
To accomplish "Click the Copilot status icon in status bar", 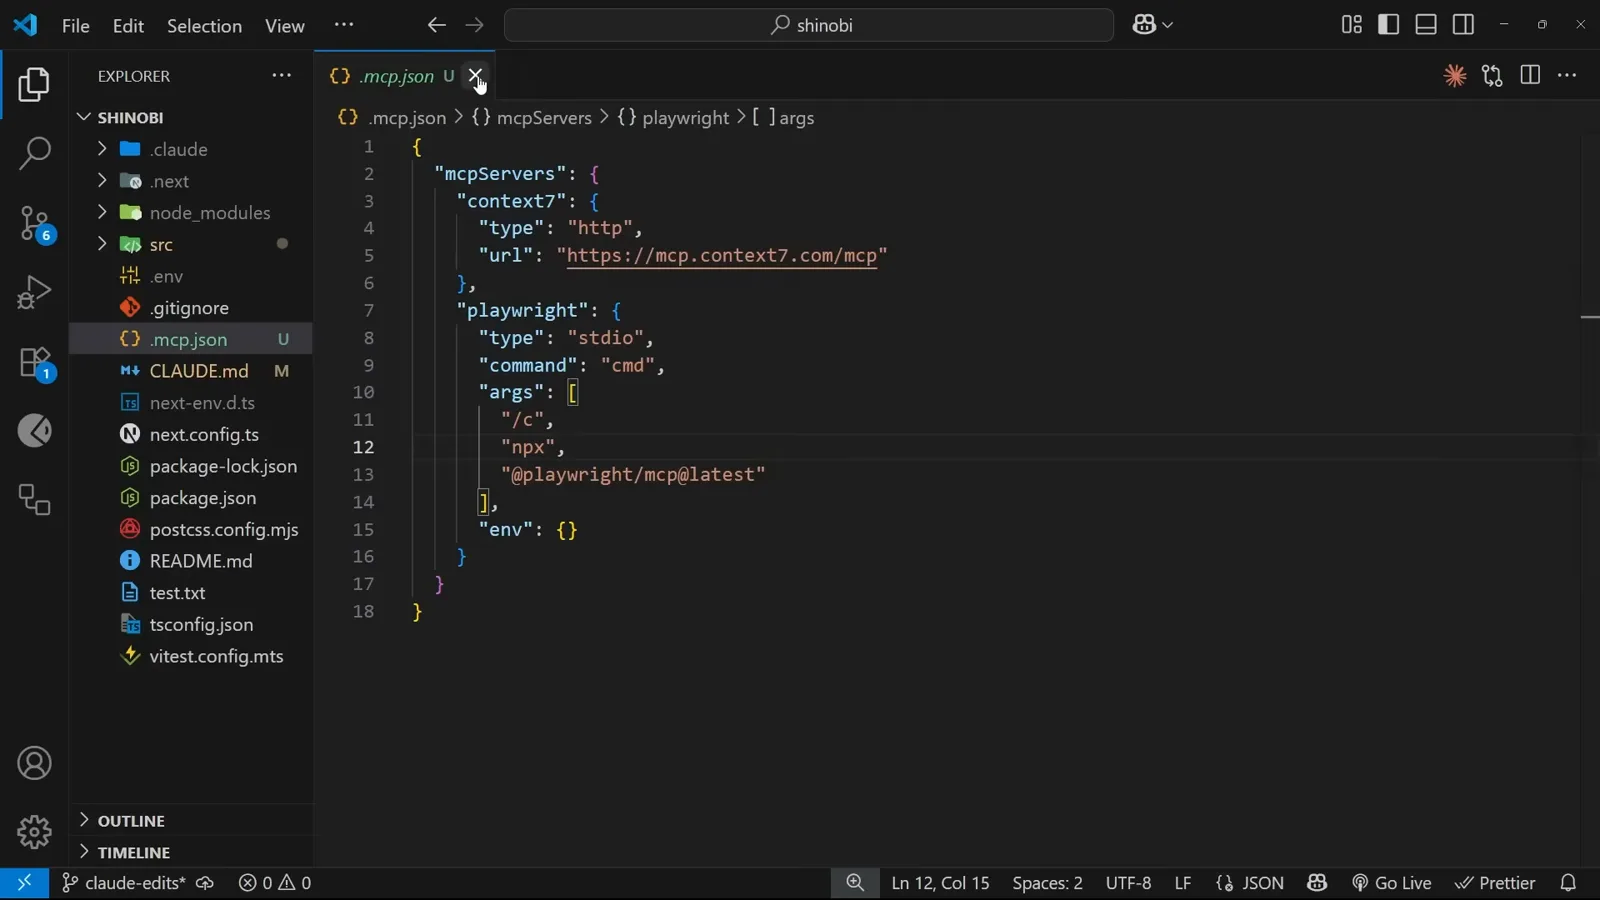I will pyautogui.click(x=1317, y=883).
